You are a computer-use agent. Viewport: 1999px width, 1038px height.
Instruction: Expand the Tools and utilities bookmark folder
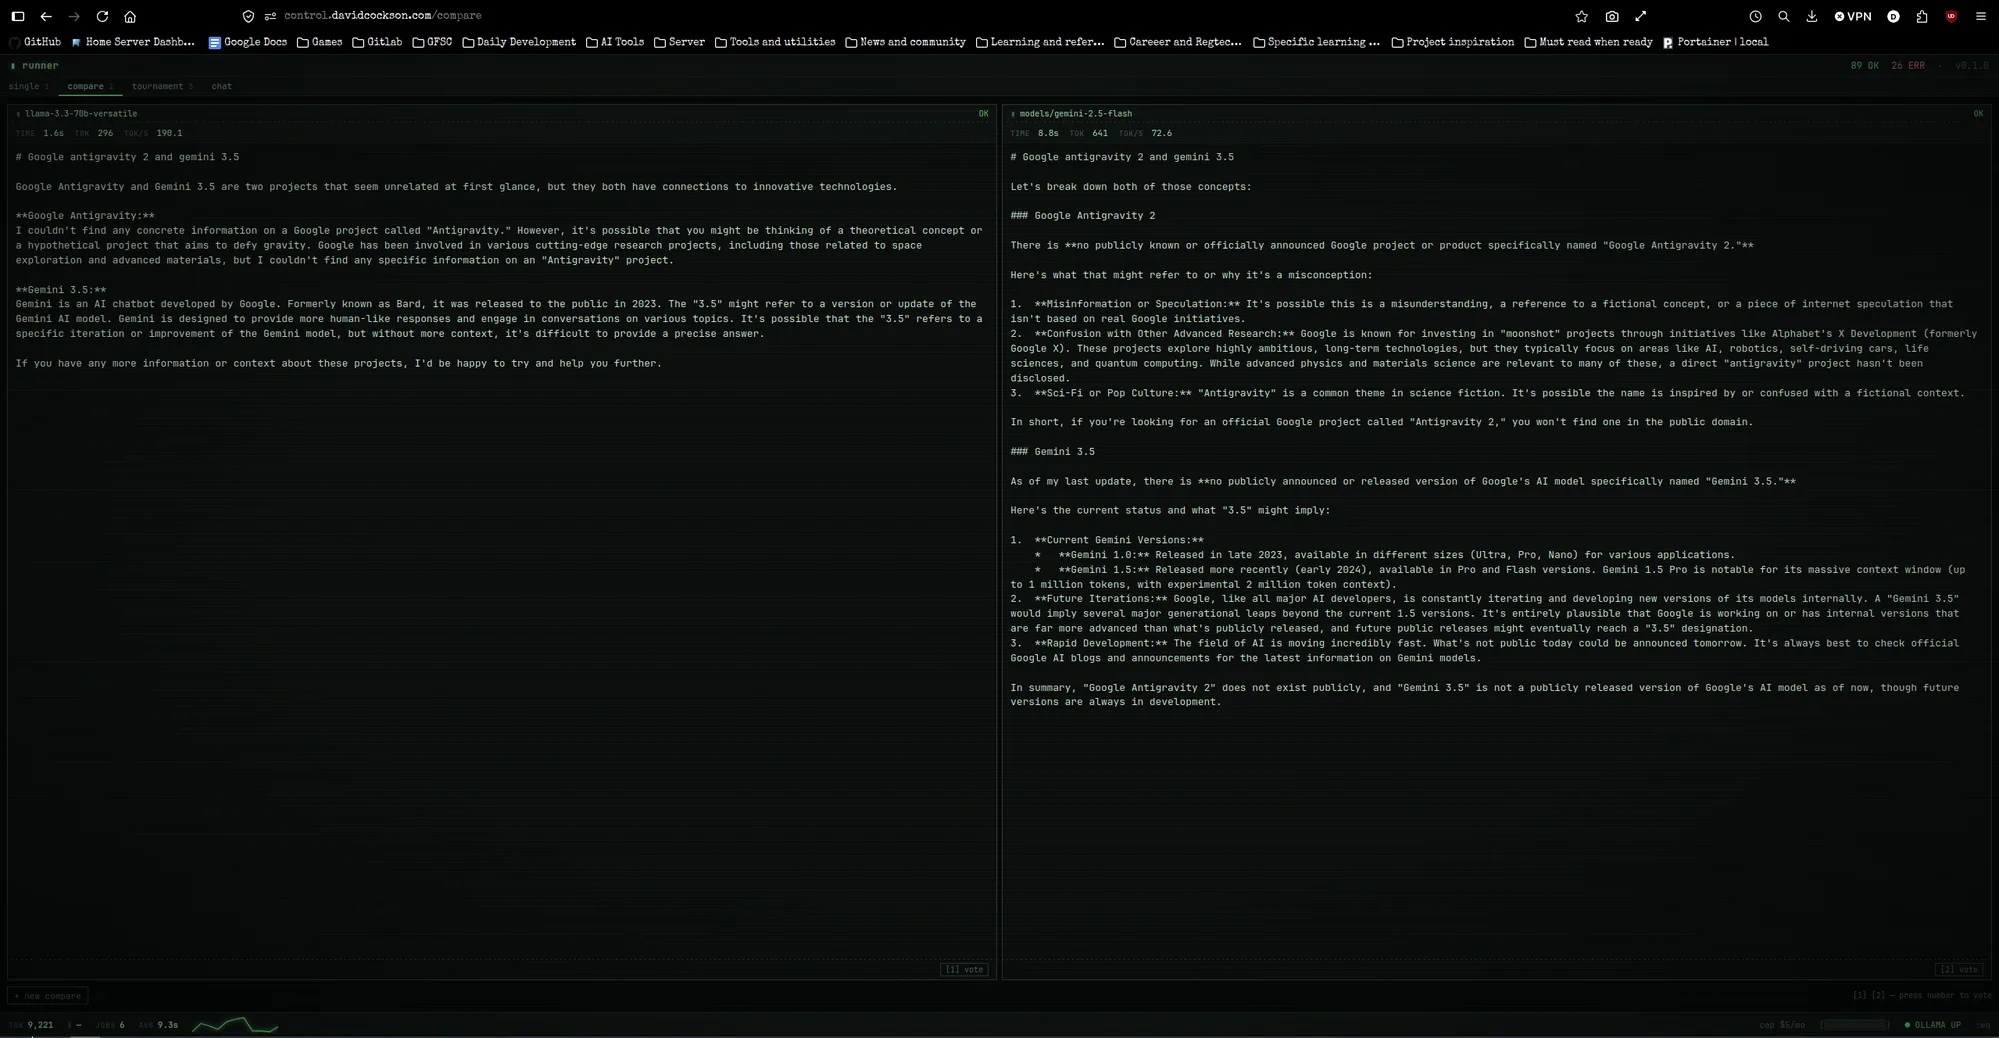click(775, 42)
